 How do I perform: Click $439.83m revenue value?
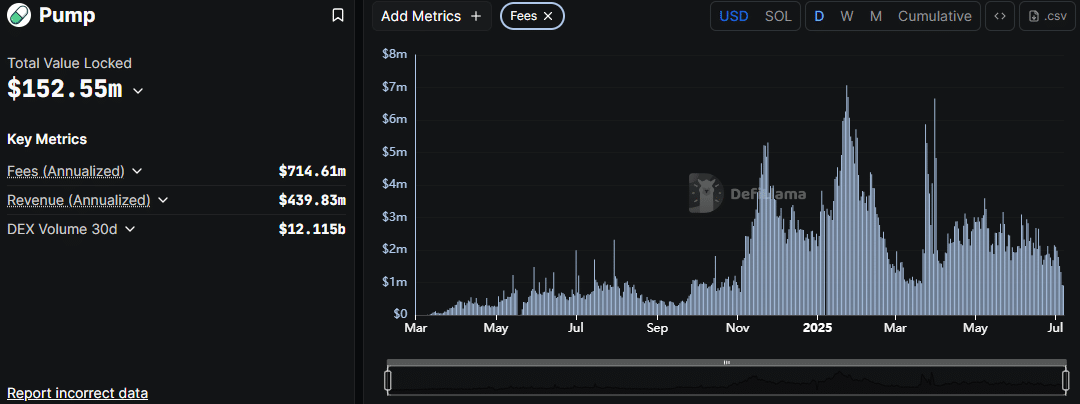tap(312, 200)
